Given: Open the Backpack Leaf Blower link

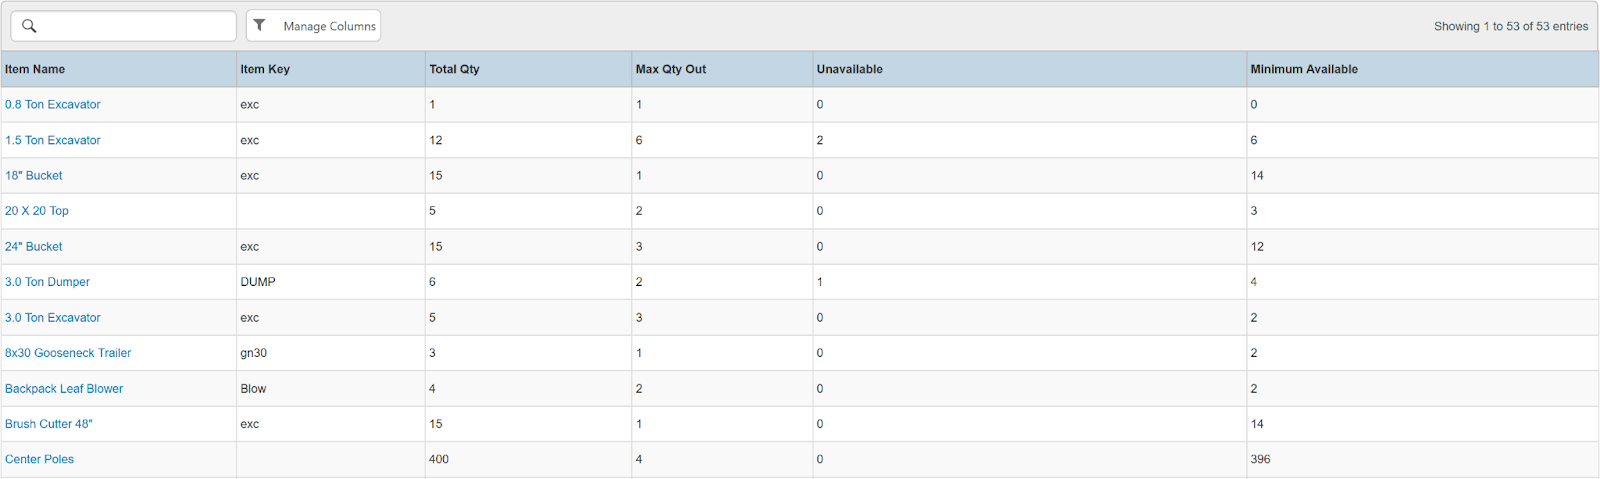Looking at the screenshot, I should (x=64, y=389).
